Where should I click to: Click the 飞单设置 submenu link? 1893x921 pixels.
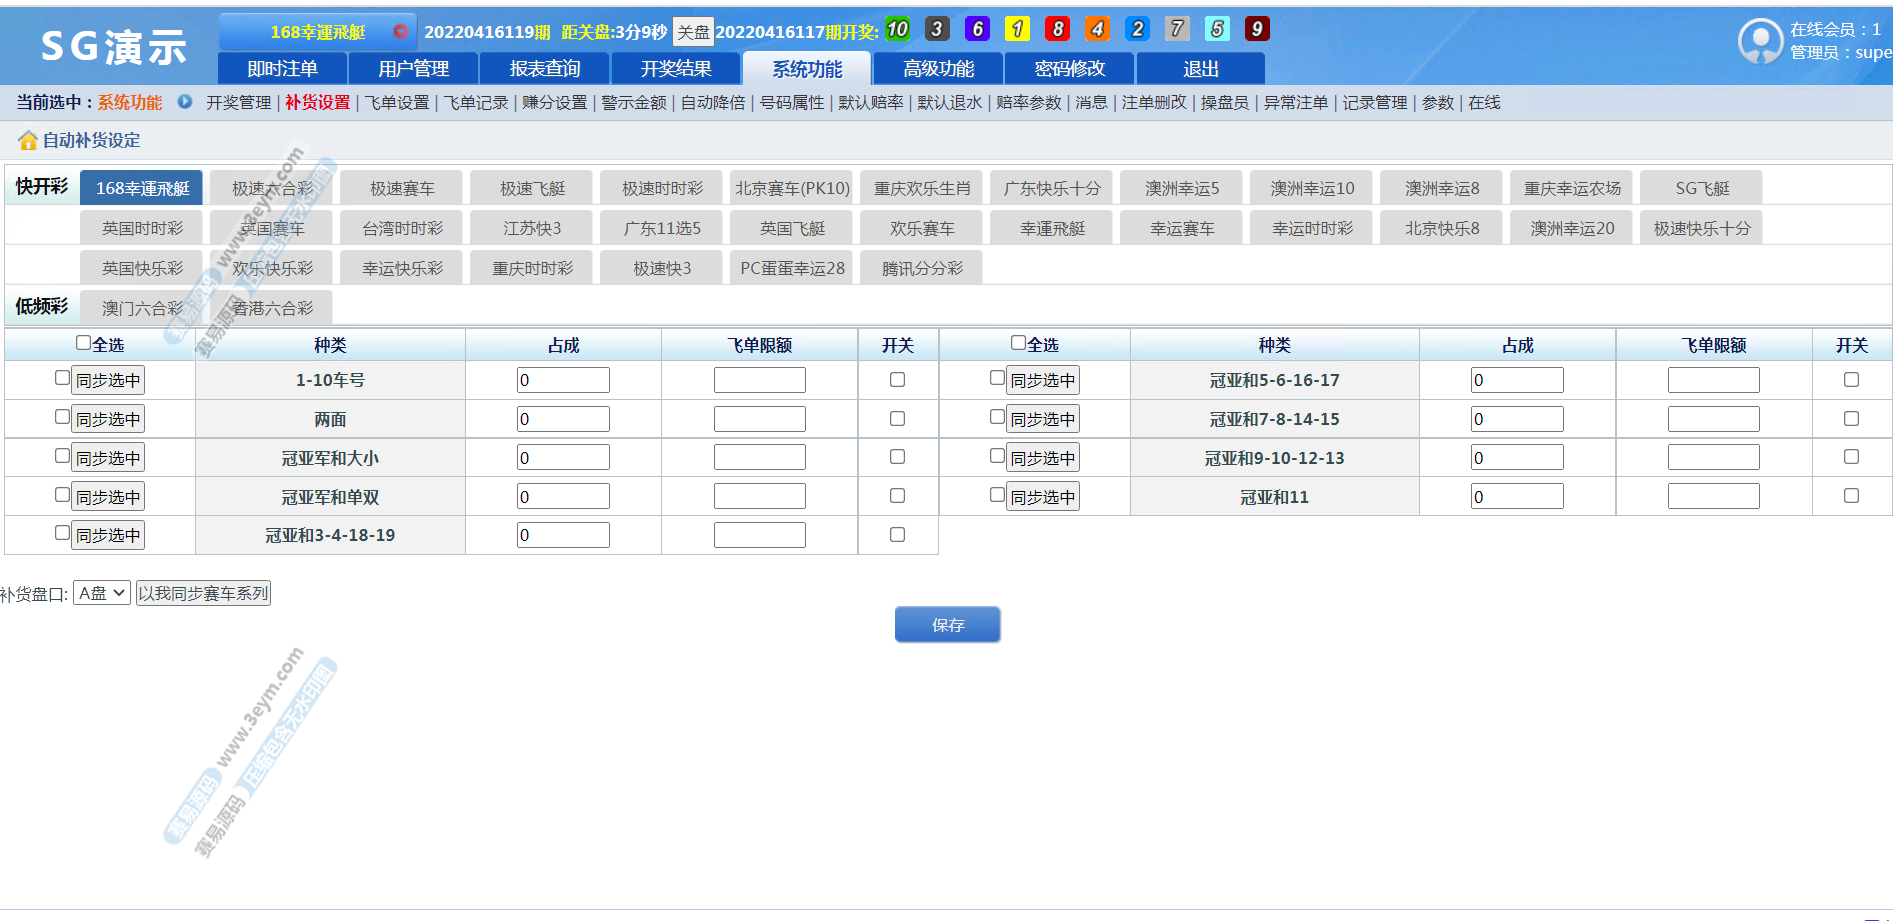[x=396, y=103]
